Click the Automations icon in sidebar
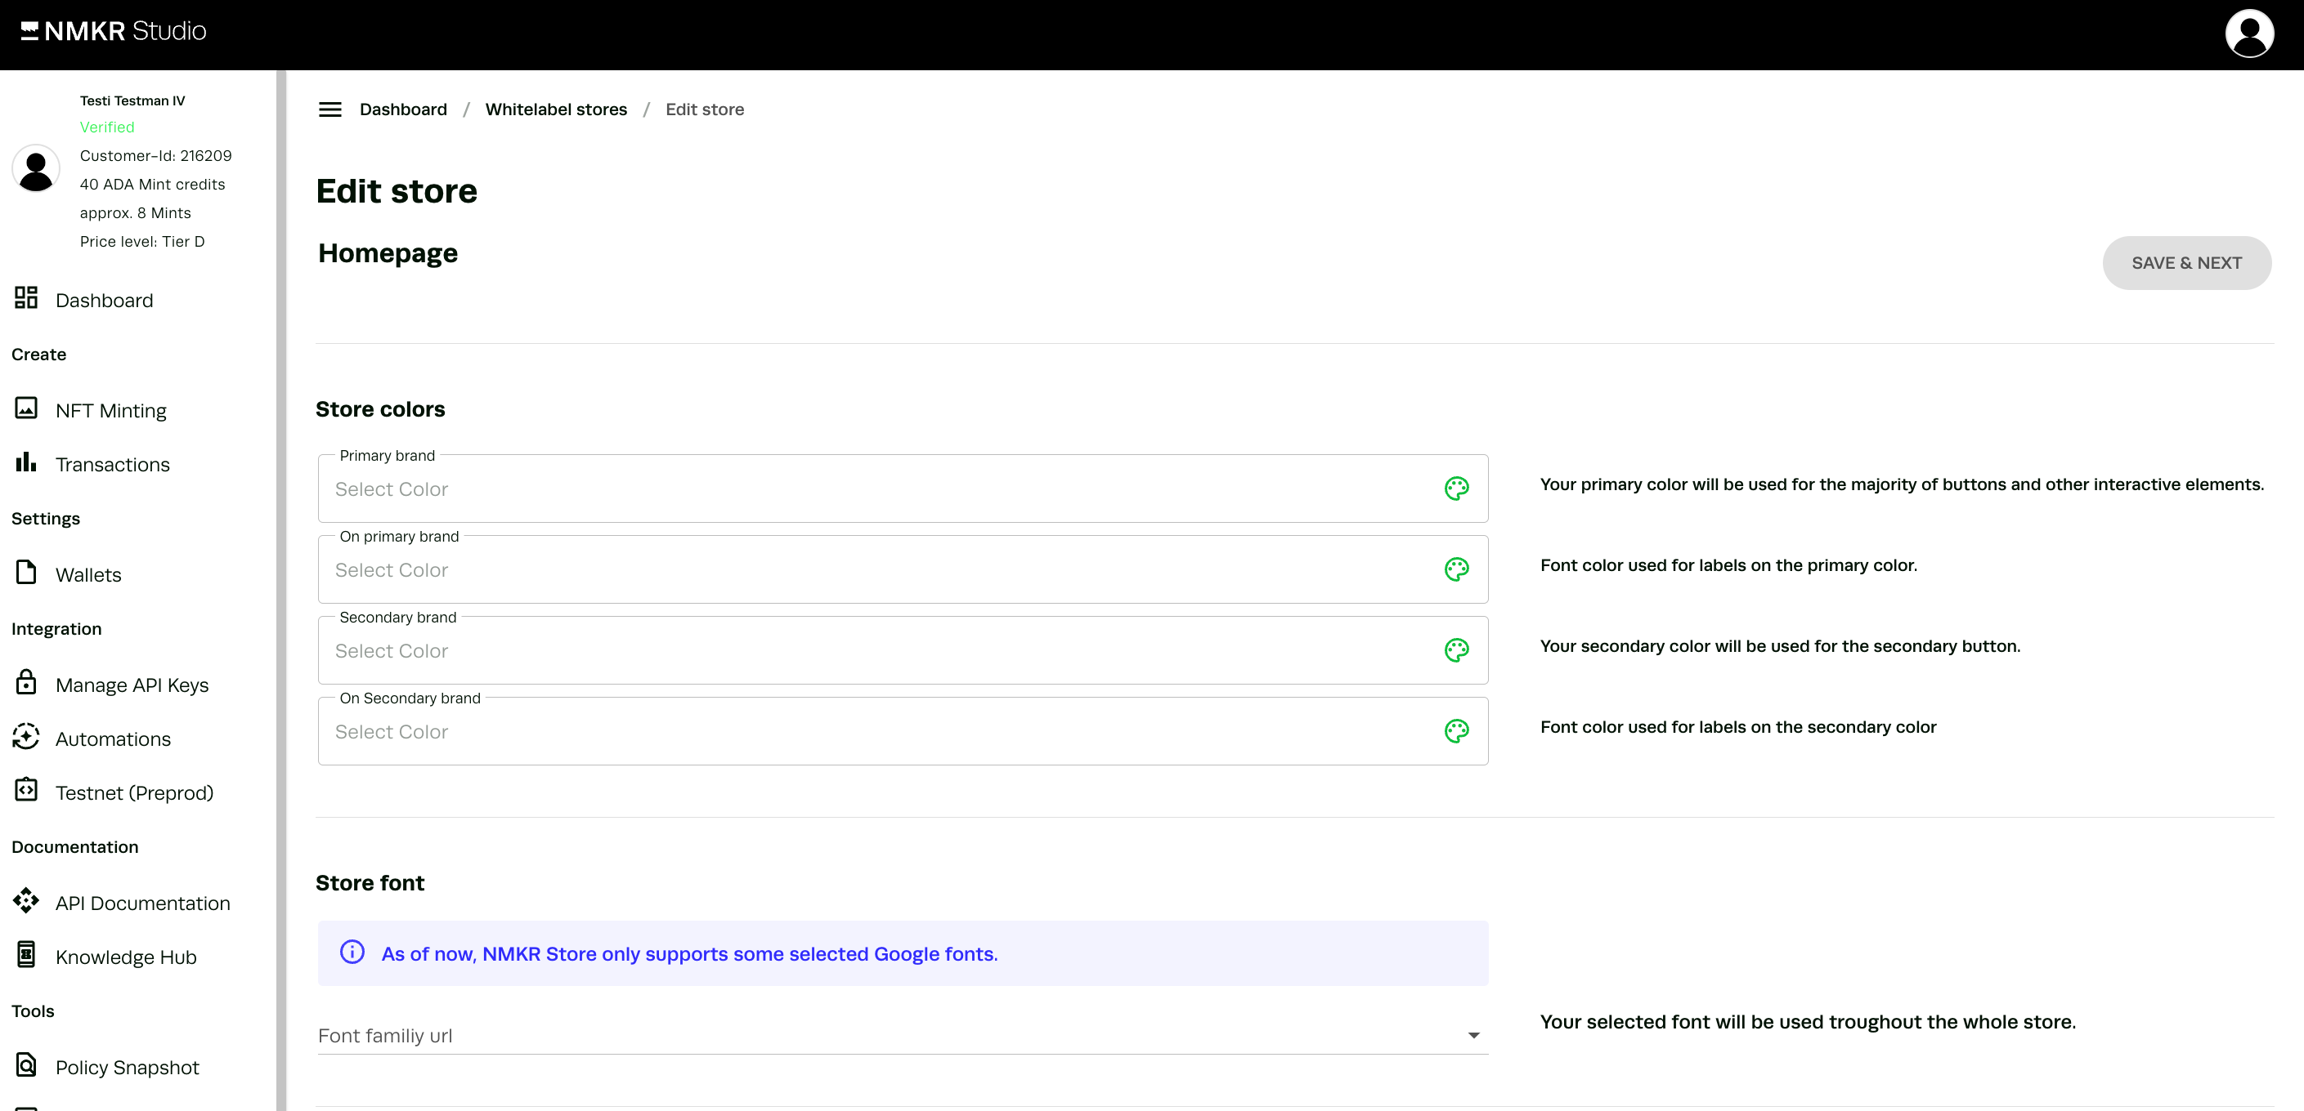The width and height of the screenshot is (2304, 1111). (26, 737)
